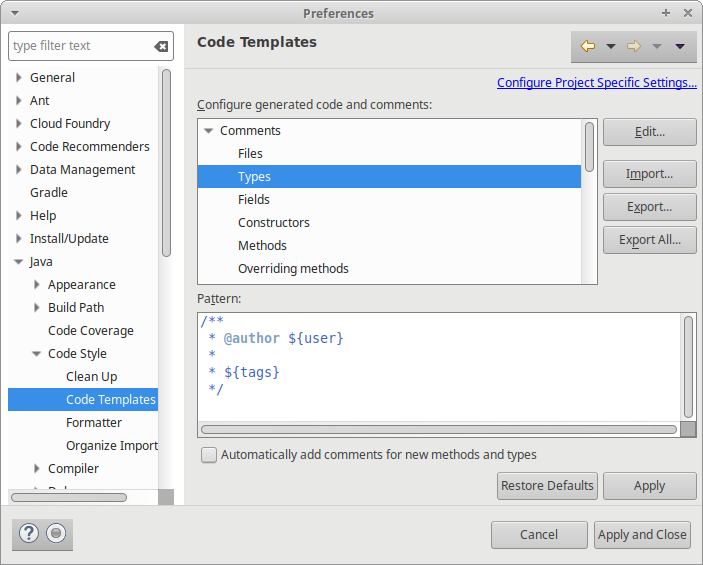Open Configure Project Specific Settings link
Screen dimensions: 703x565
(x=596, y=83)
